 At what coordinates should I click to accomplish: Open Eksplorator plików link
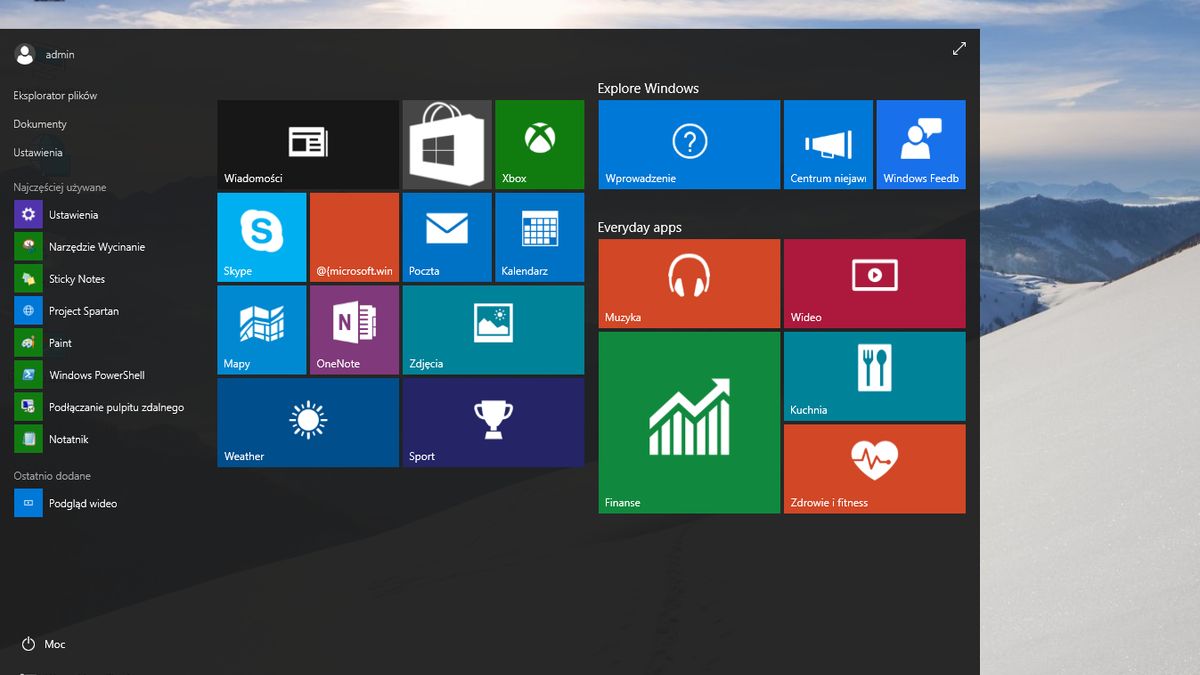55,96
